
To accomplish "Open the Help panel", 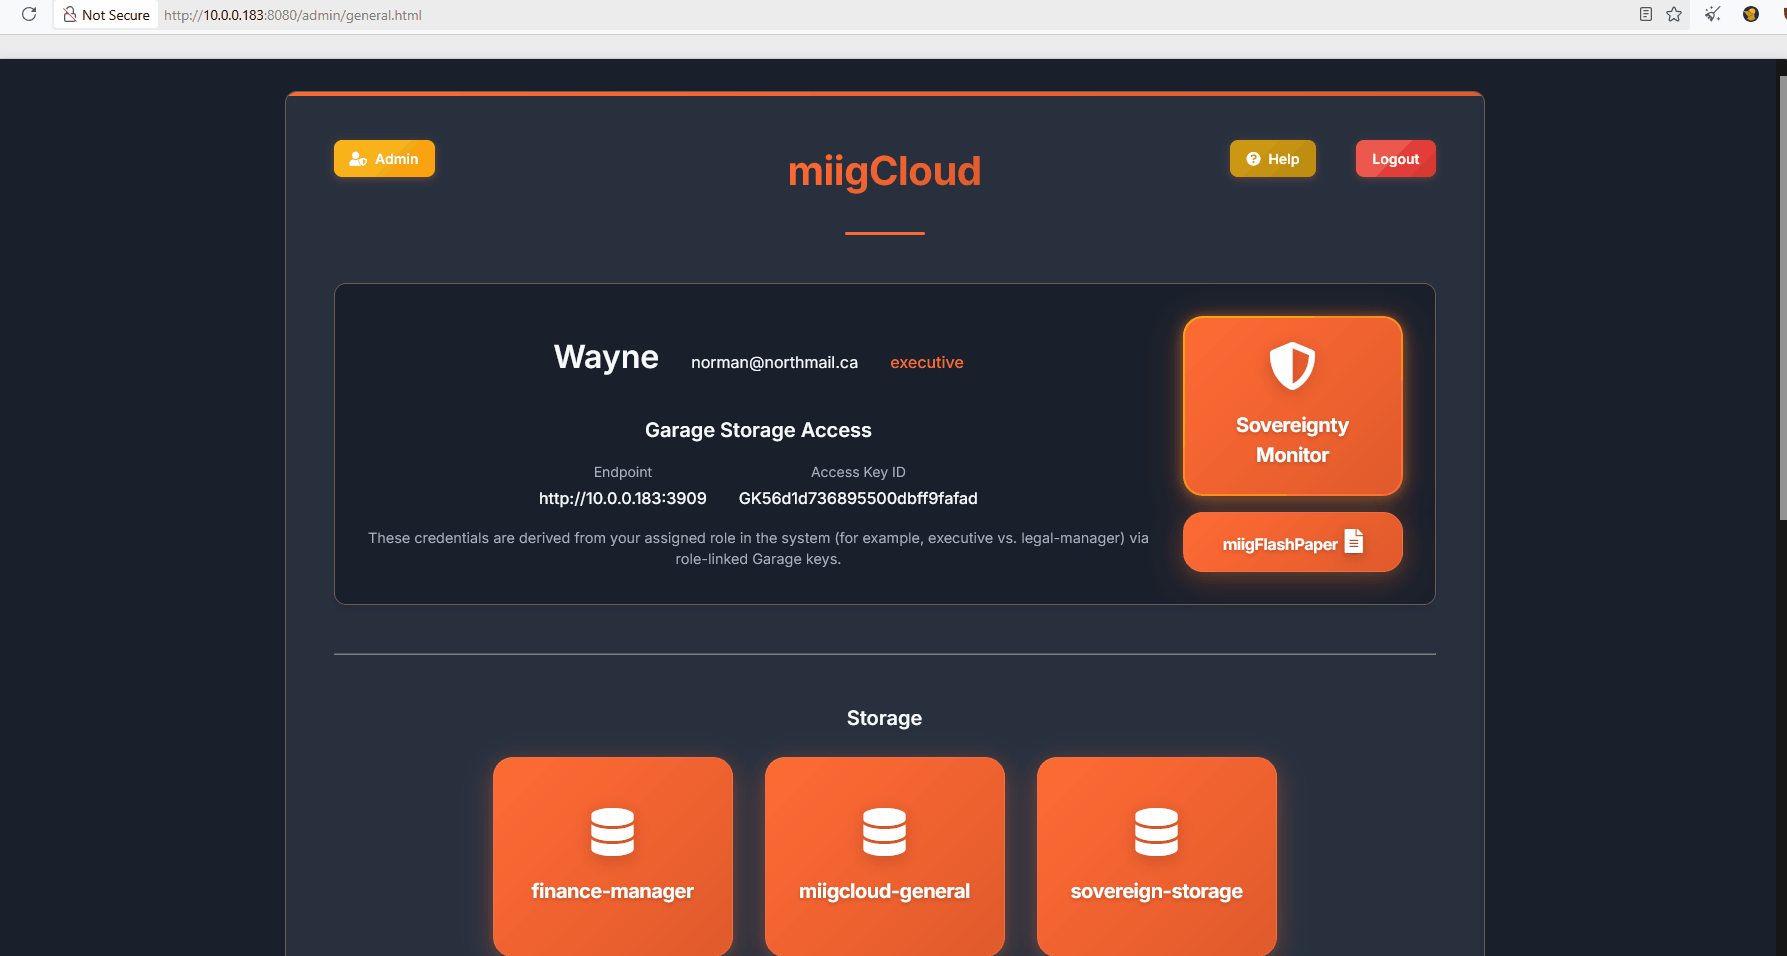I will tap(1272, 158).
